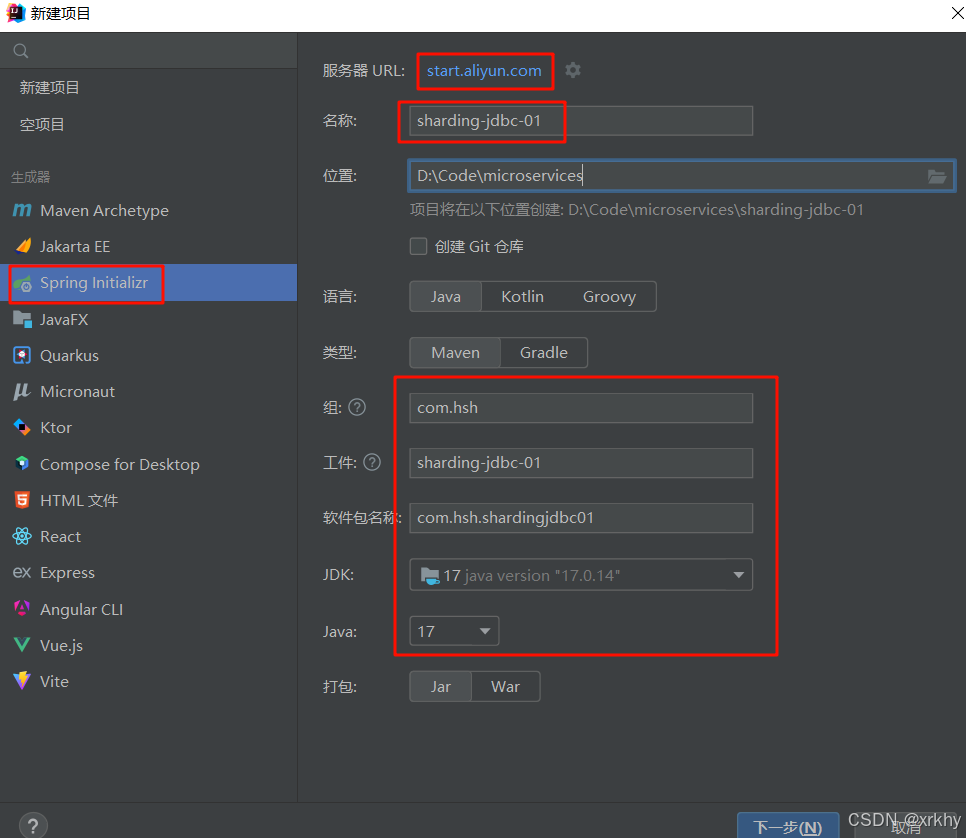Click the generator search box

coord(148,51)
